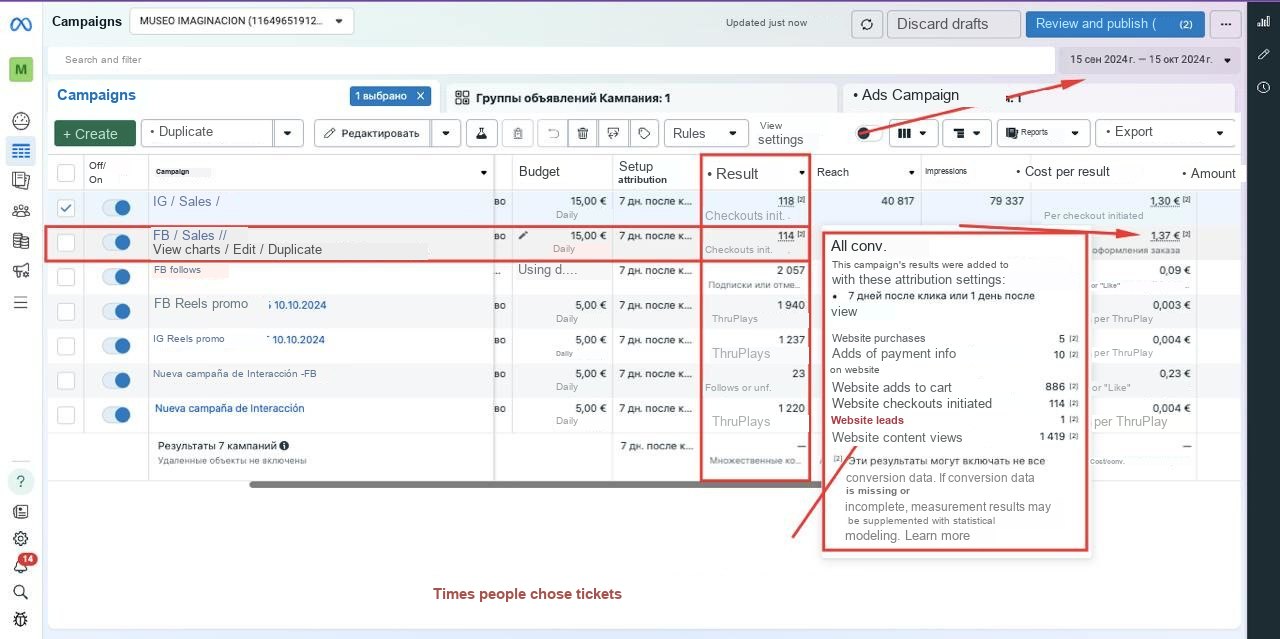The height and width of the screenshot is (639, 1280).
Task: Click the magnifier Search icon in sidebar
Action: (21, 592)
